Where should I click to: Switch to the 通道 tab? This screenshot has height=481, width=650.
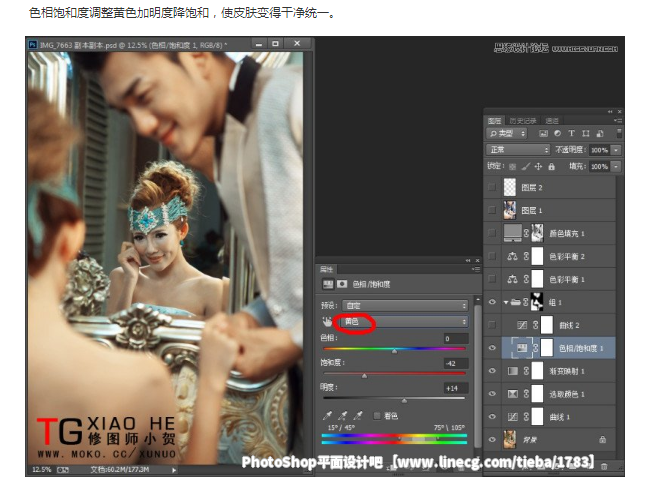coord(552,121)
